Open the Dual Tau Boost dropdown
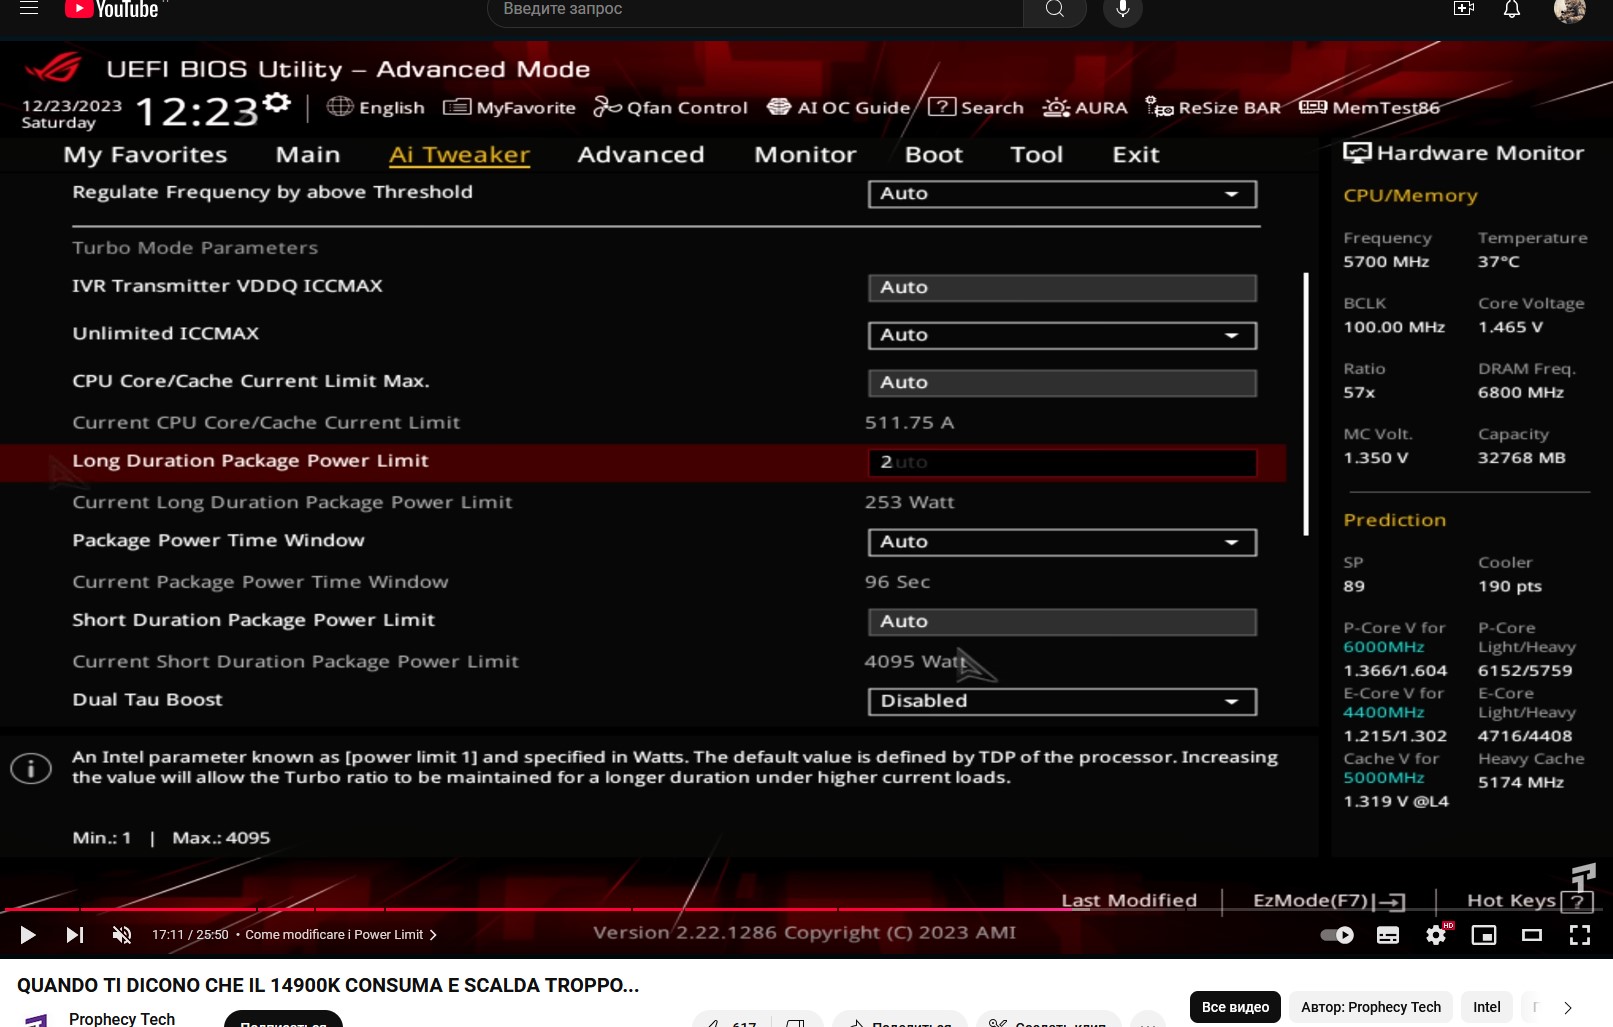The image size is (1613, 1027). tap(1062, 701)
